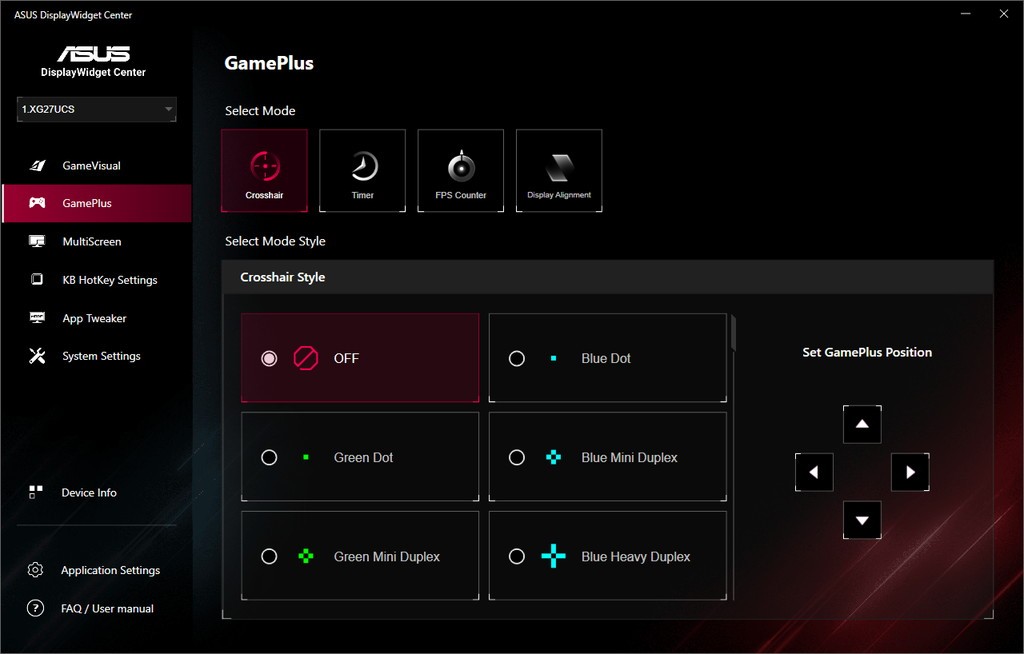Click the Blue Dot label

[x=606, y=358]
